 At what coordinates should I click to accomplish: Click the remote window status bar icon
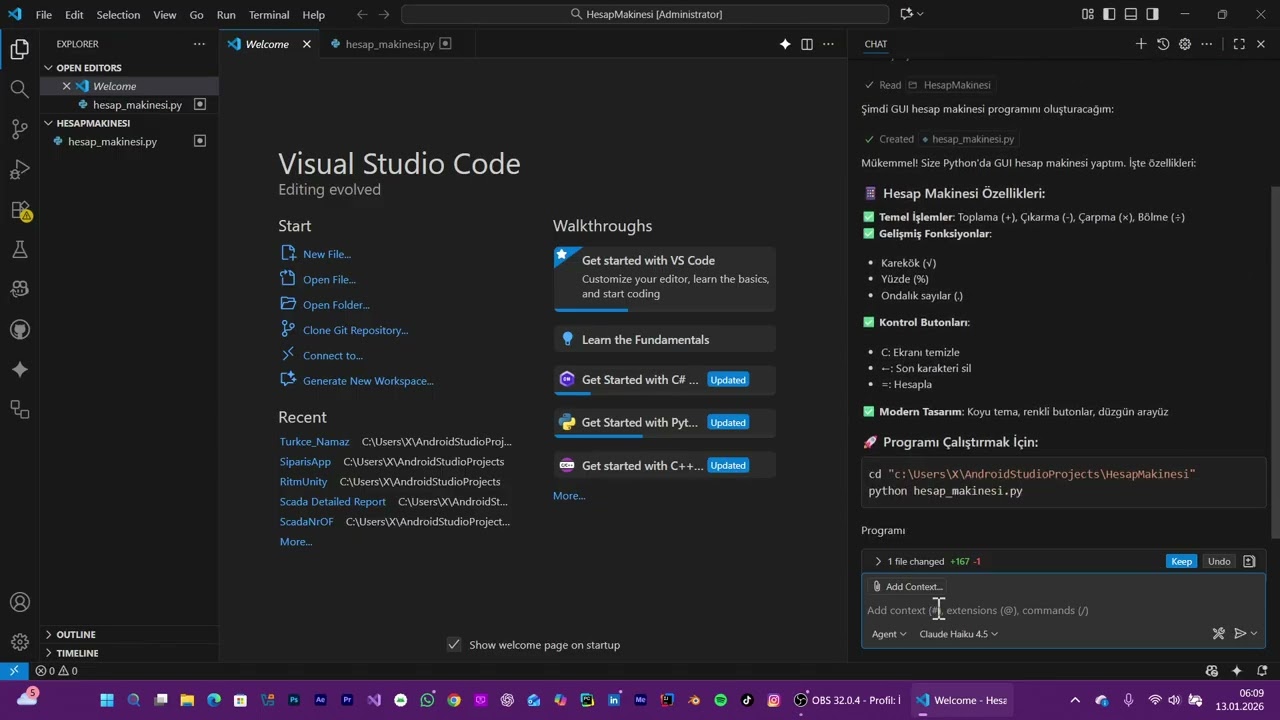tap(14, 671)
